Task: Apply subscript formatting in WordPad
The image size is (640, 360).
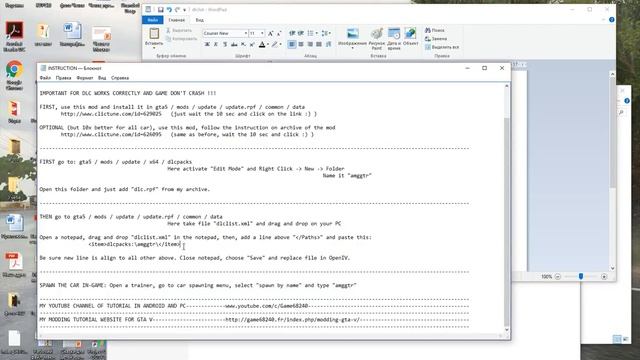Action: (243, 44)
